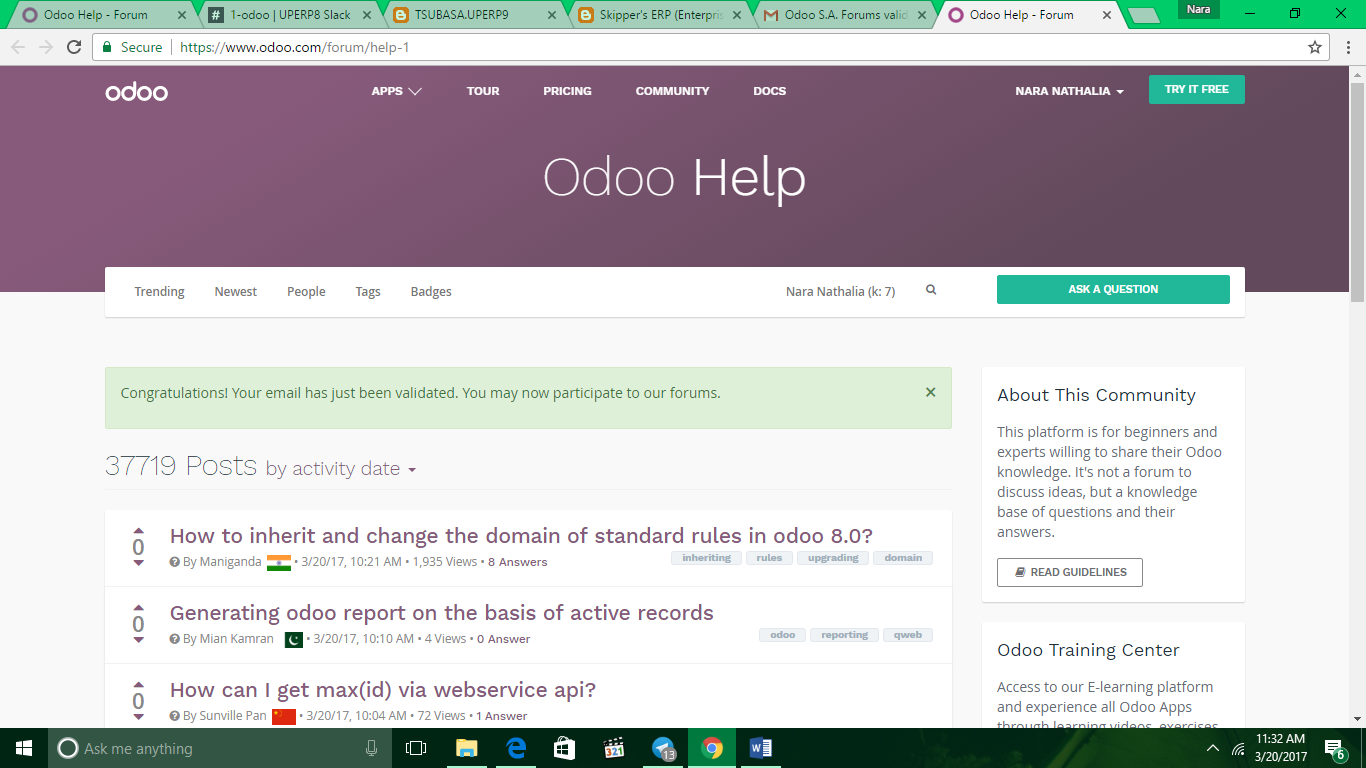
Task: Switch to the '1-odoo | UPERP8 Slack' tab
Action: click(290, 15)
